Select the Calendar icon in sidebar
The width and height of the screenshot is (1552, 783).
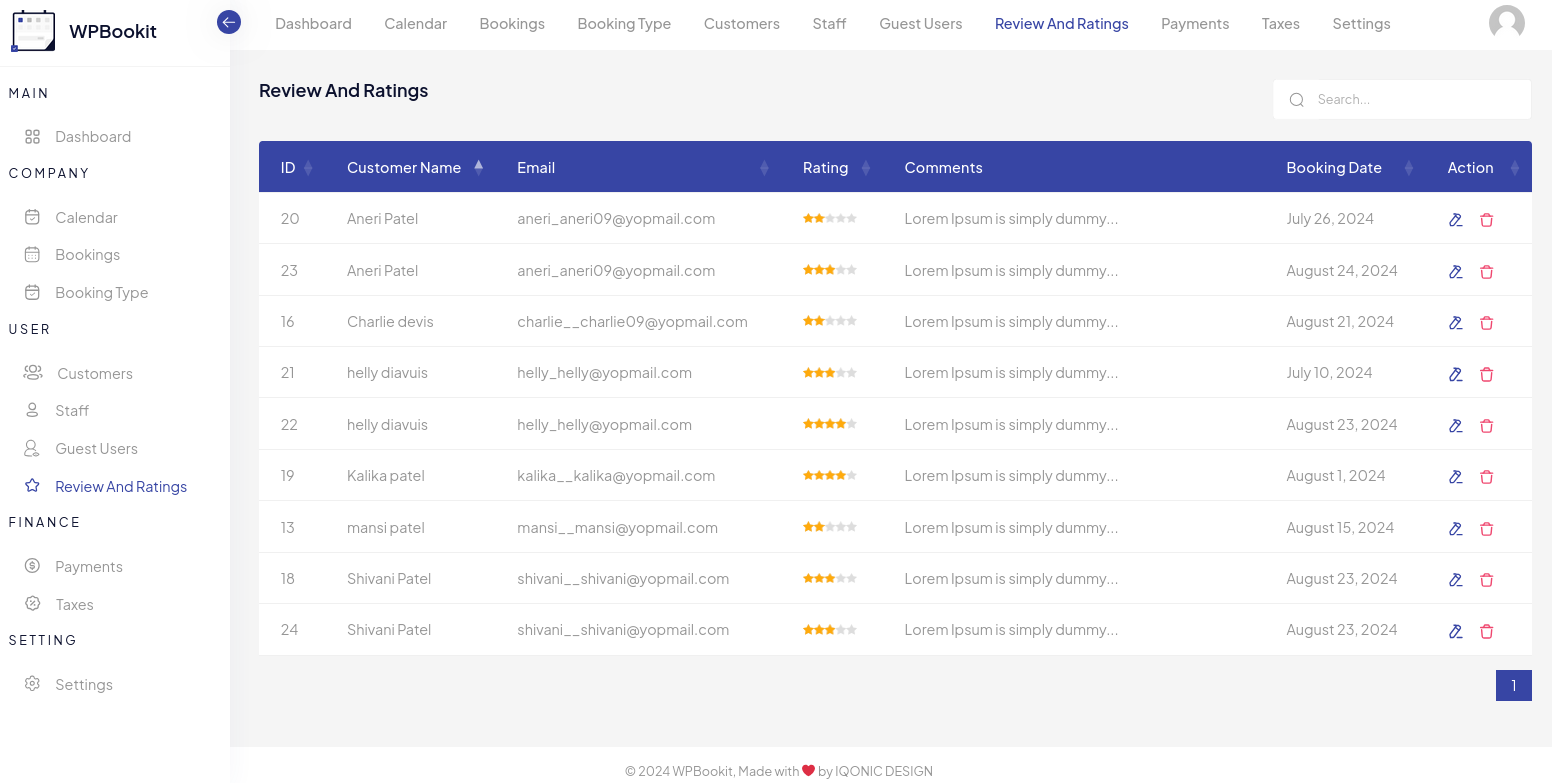click(x=33, y=217)
